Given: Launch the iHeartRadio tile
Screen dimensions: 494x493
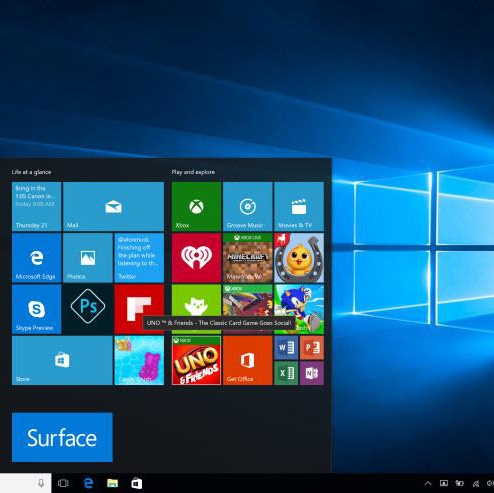Looking at the screenshot, I should 196,258.
